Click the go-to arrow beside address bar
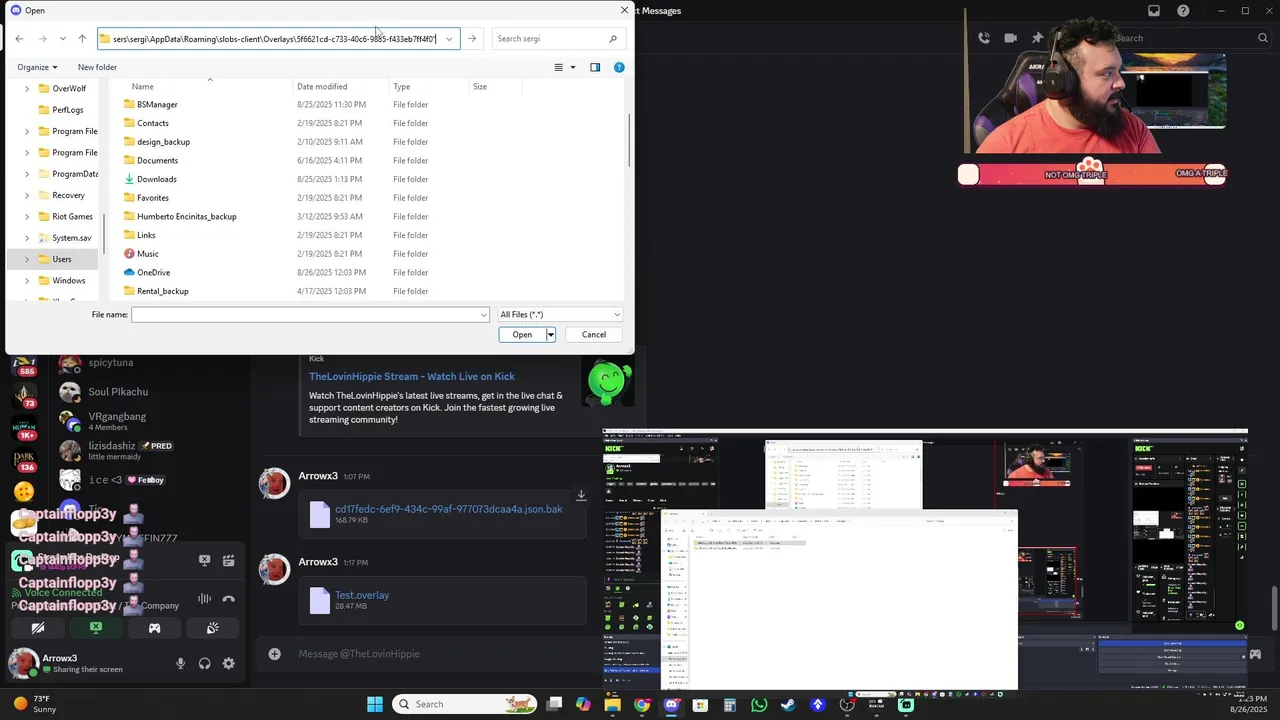The width and height of the screenshot is (1280, 720). tap(472, 39)
